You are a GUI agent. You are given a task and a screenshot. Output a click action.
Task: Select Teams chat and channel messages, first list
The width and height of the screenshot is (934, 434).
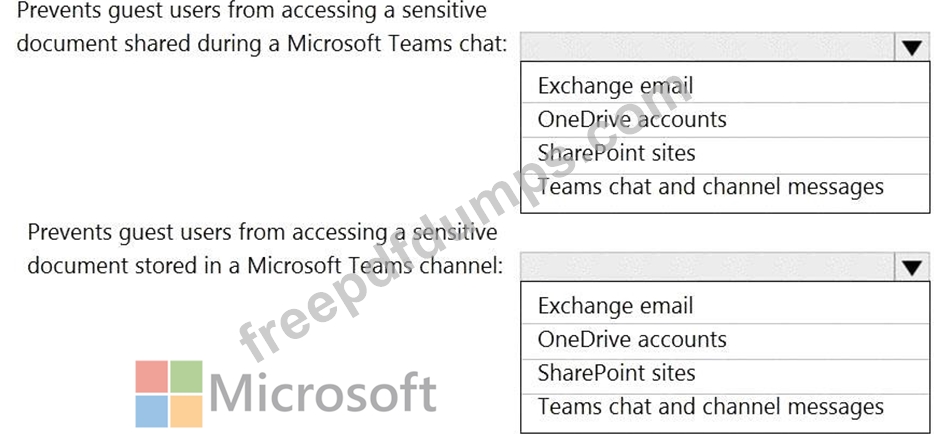(x=725, y=188)
